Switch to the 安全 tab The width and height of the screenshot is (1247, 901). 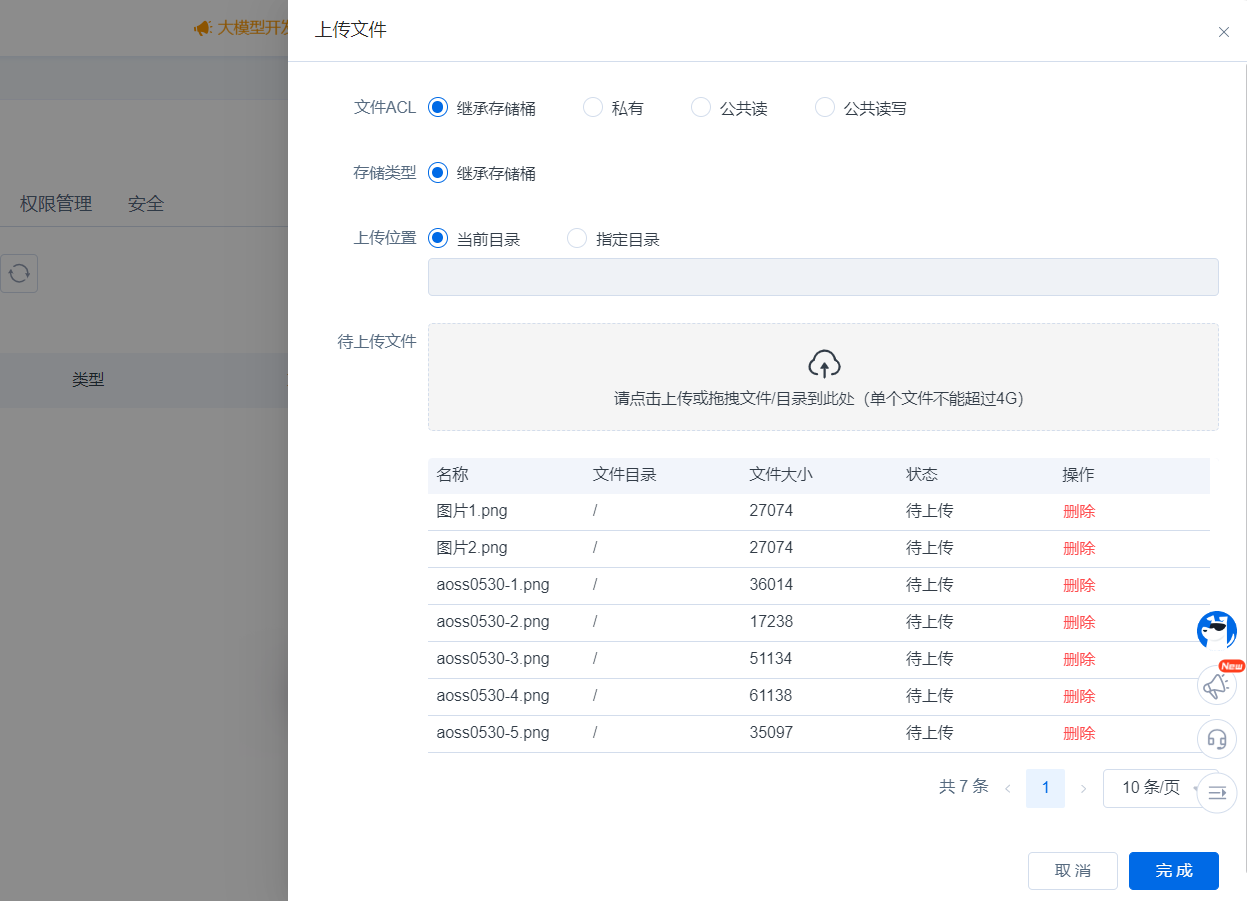(146, 203)
